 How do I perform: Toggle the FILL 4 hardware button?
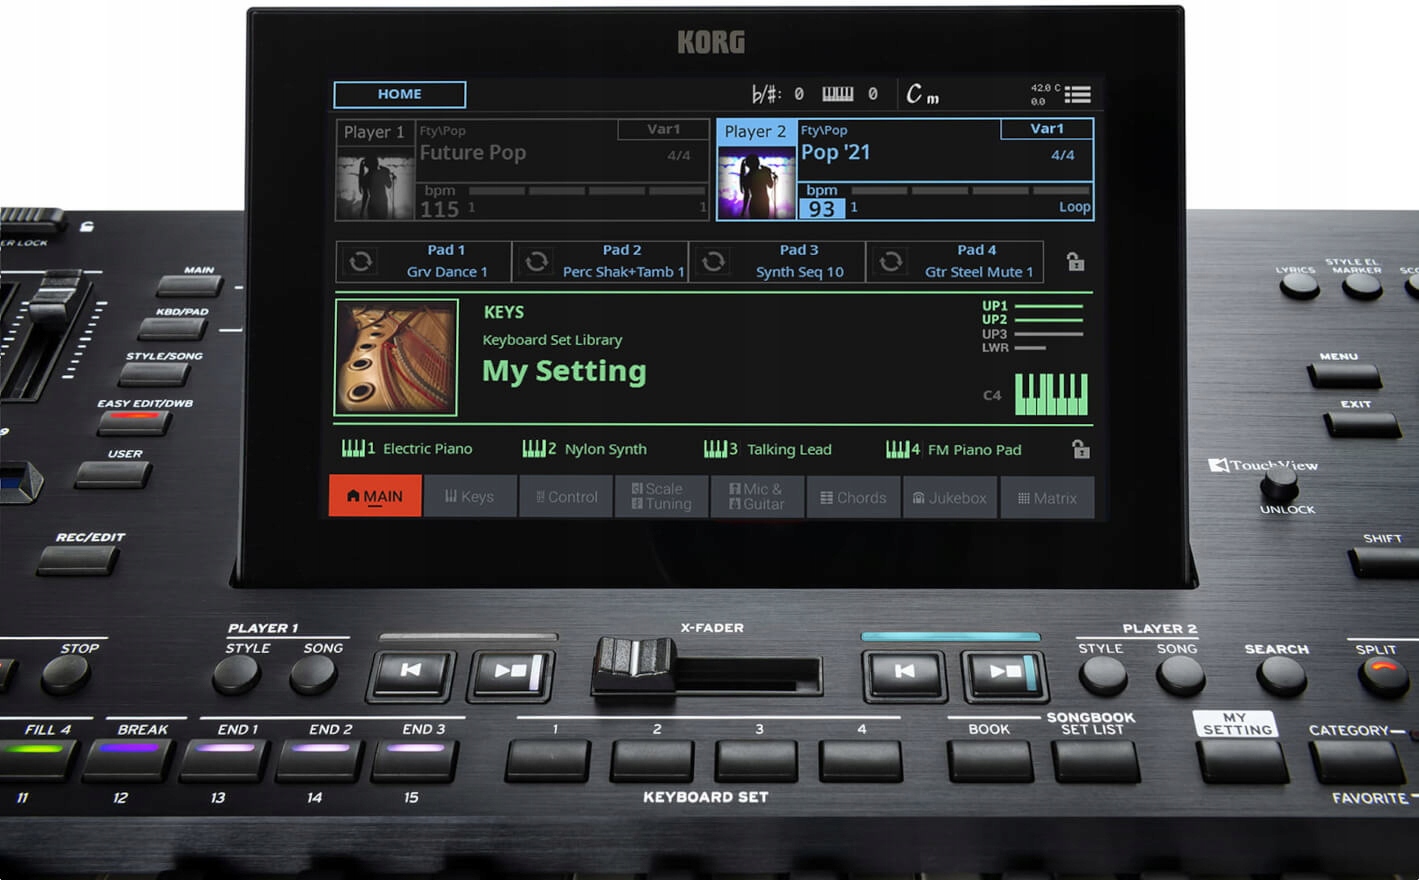36,758
